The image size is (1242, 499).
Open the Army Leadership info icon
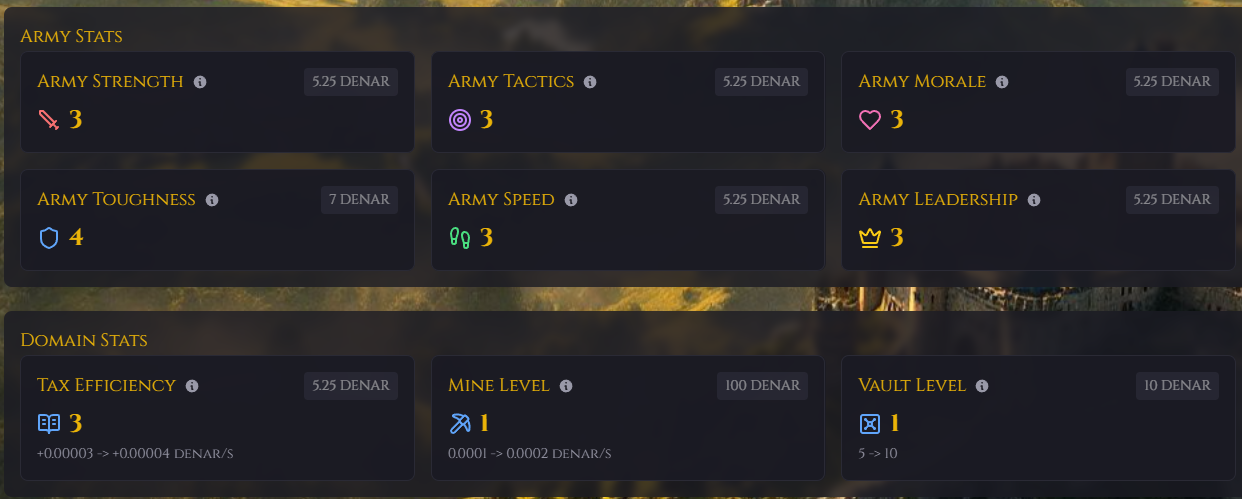(1034, 200)
